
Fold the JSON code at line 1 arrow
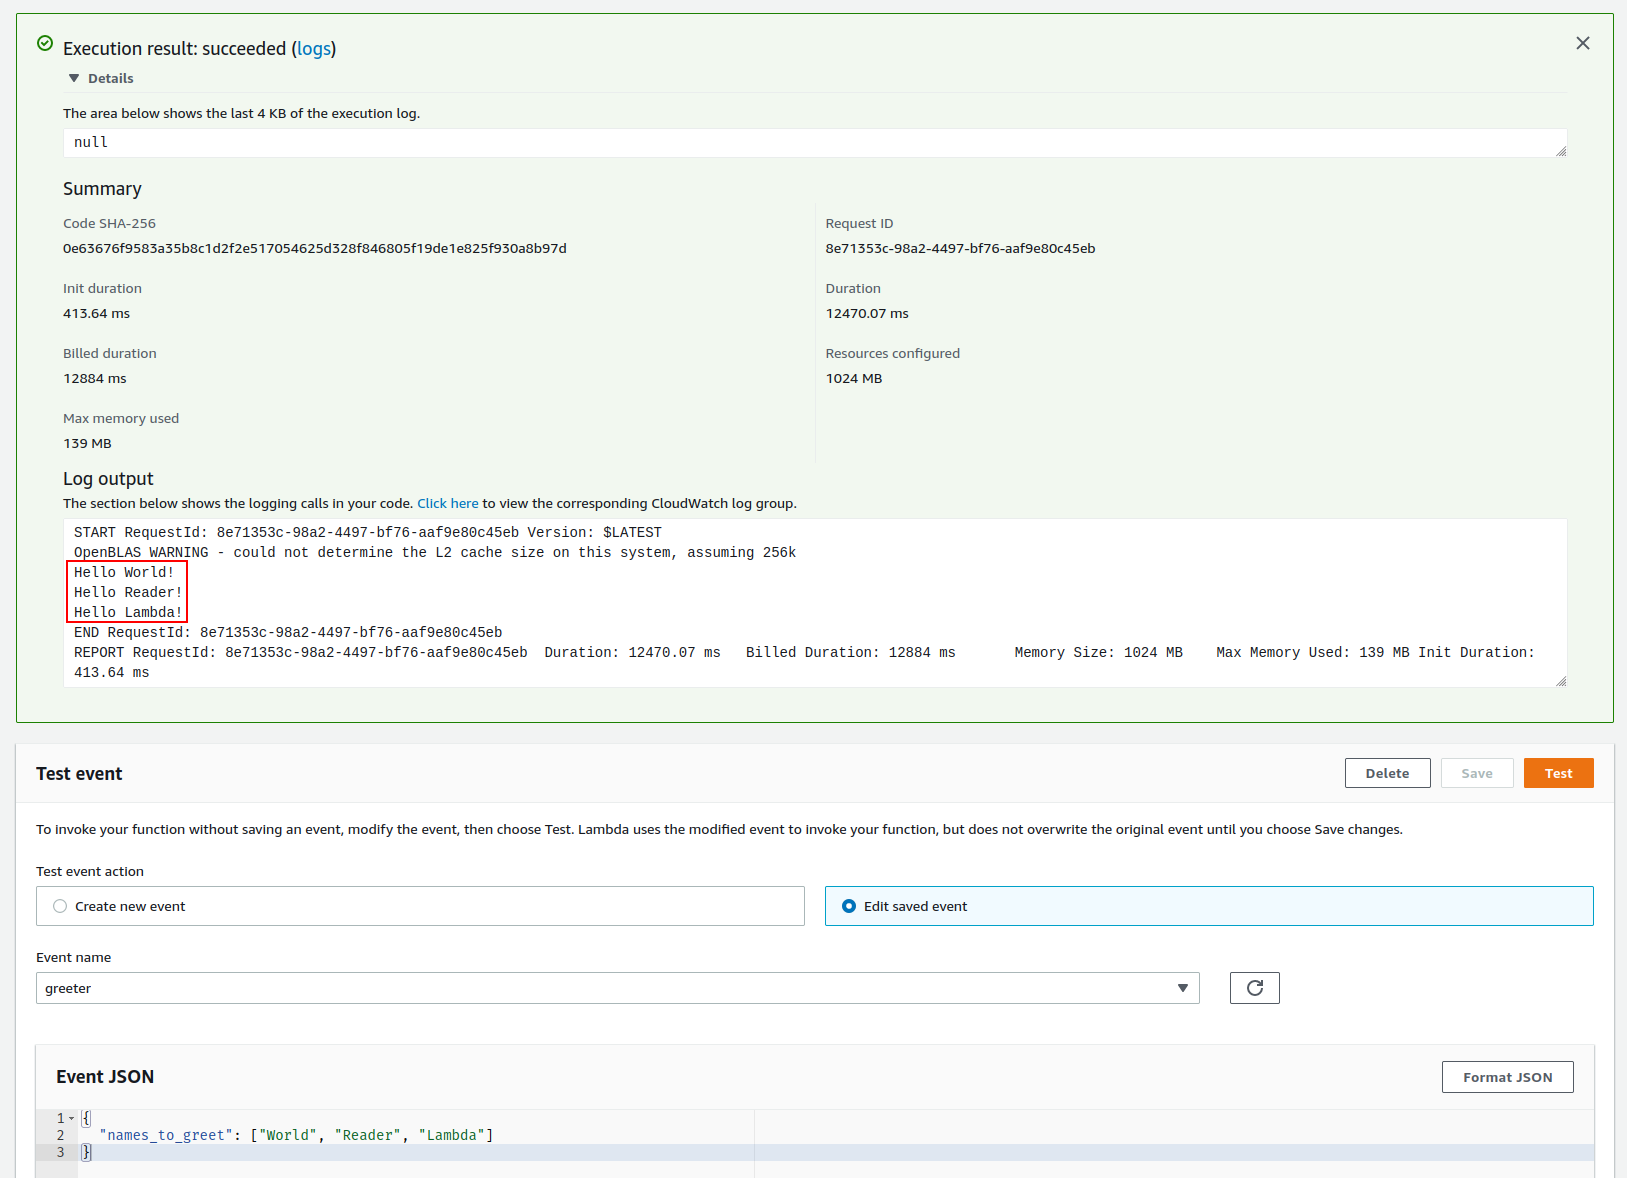pos(71,1119)
